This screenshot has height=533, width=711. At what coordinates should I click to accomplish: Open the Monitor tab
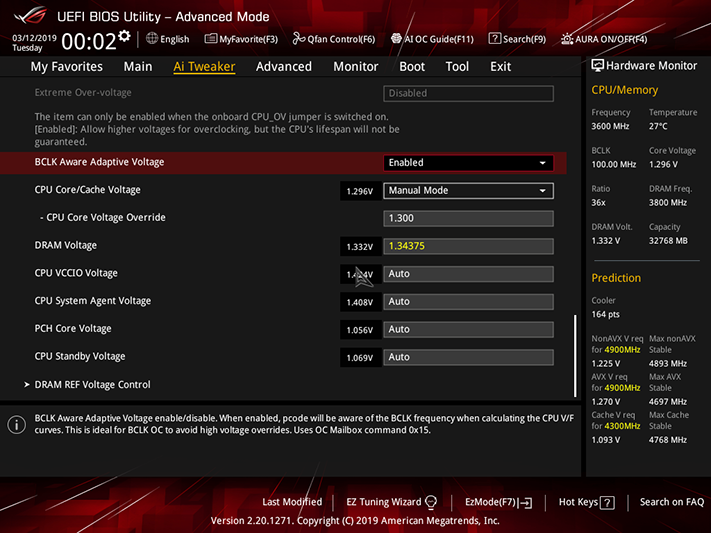(356, 67)
